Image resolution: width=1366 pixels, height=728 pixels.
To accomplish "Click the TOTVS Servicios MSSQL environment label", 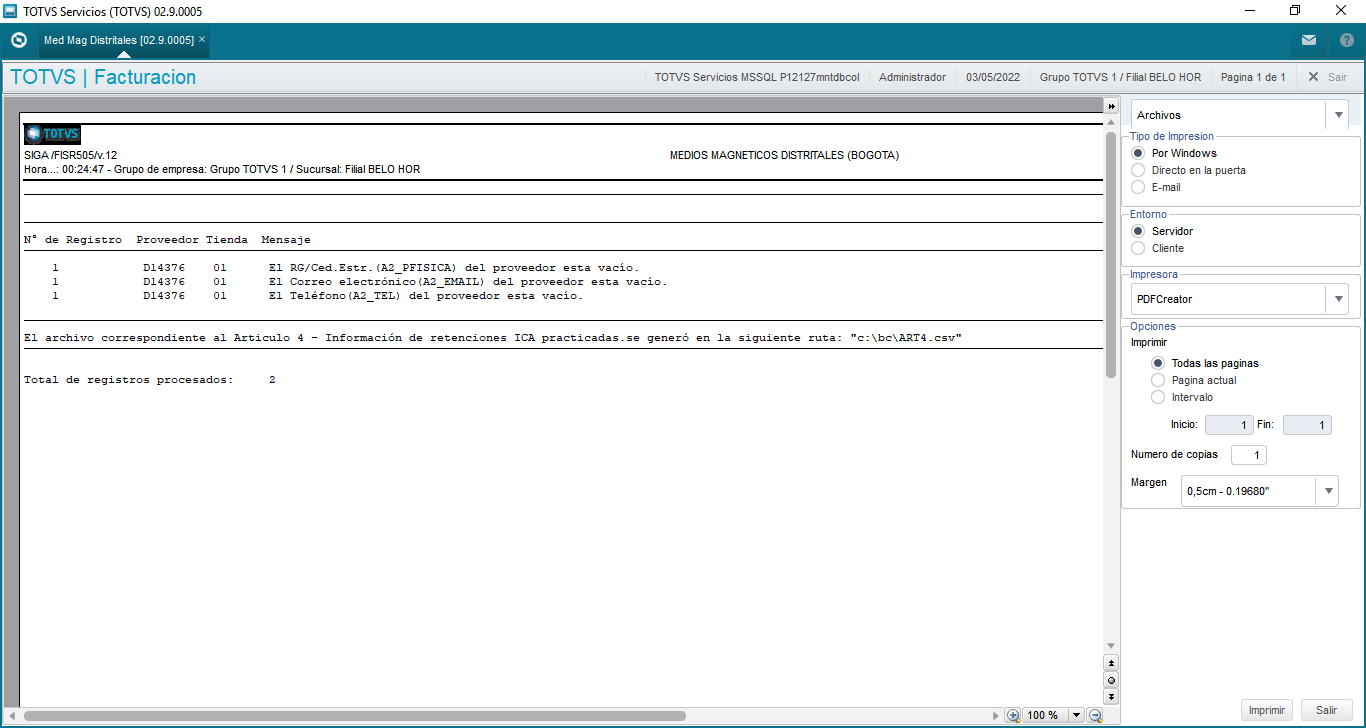I will 757,77.
